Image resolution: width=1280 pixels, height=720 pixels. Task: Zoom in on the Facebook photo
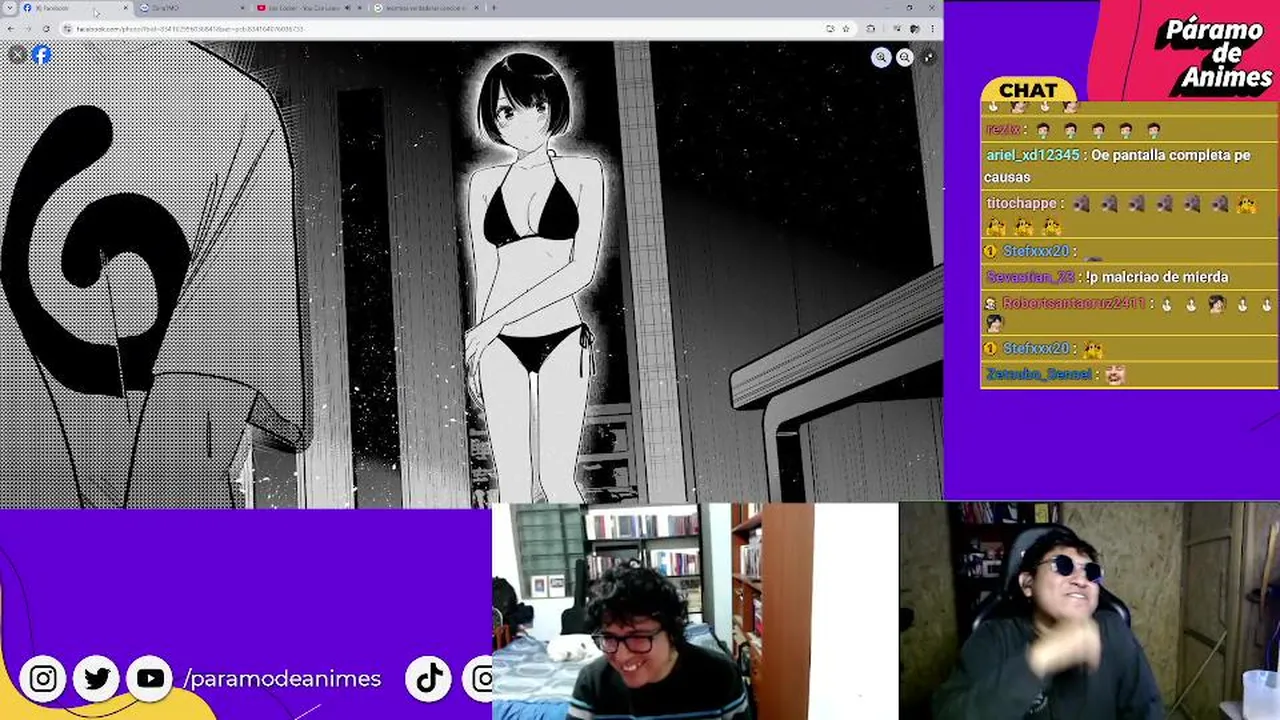[881, 57]
